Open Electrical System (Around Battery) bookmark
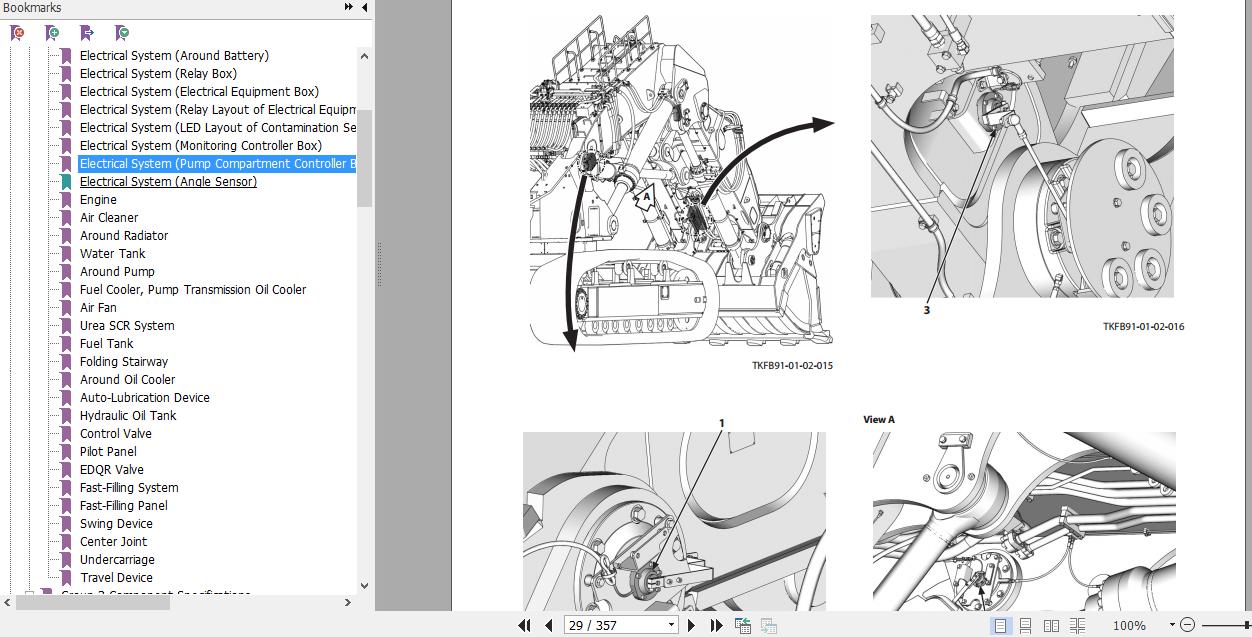Screen dimensions: 1252x637 point(174,55)
